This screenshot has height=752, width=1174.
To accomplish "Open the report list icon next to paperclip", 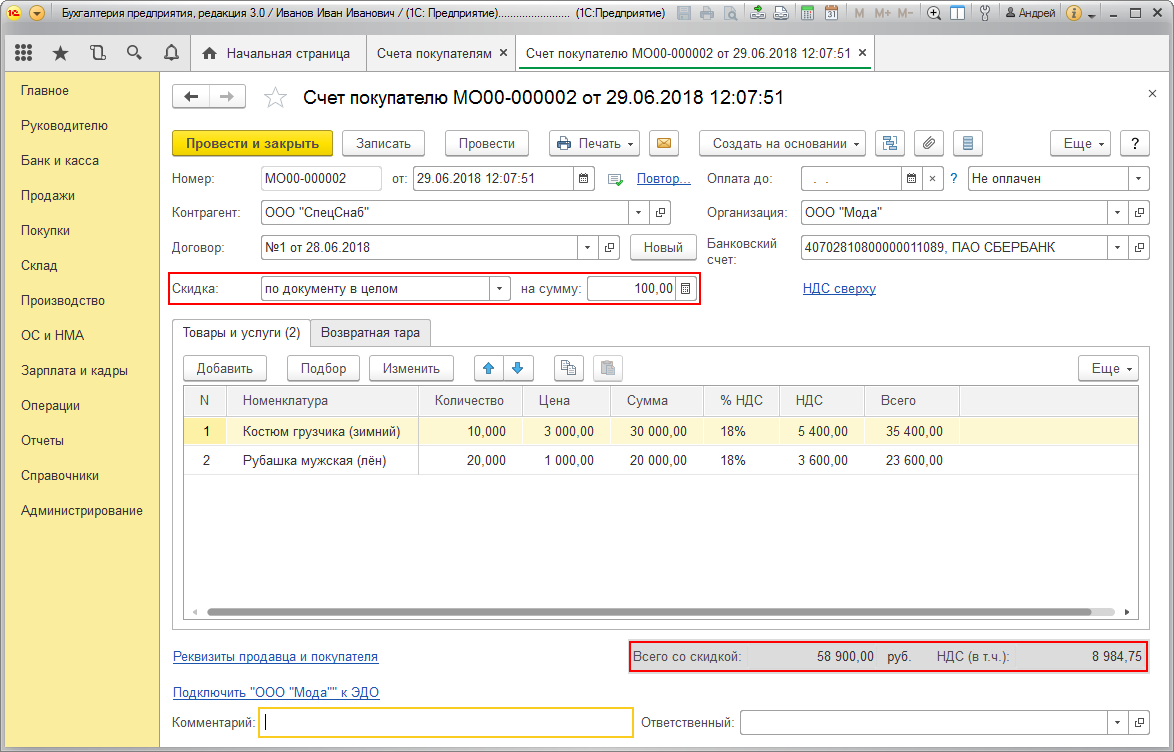I will click(967, 143).
